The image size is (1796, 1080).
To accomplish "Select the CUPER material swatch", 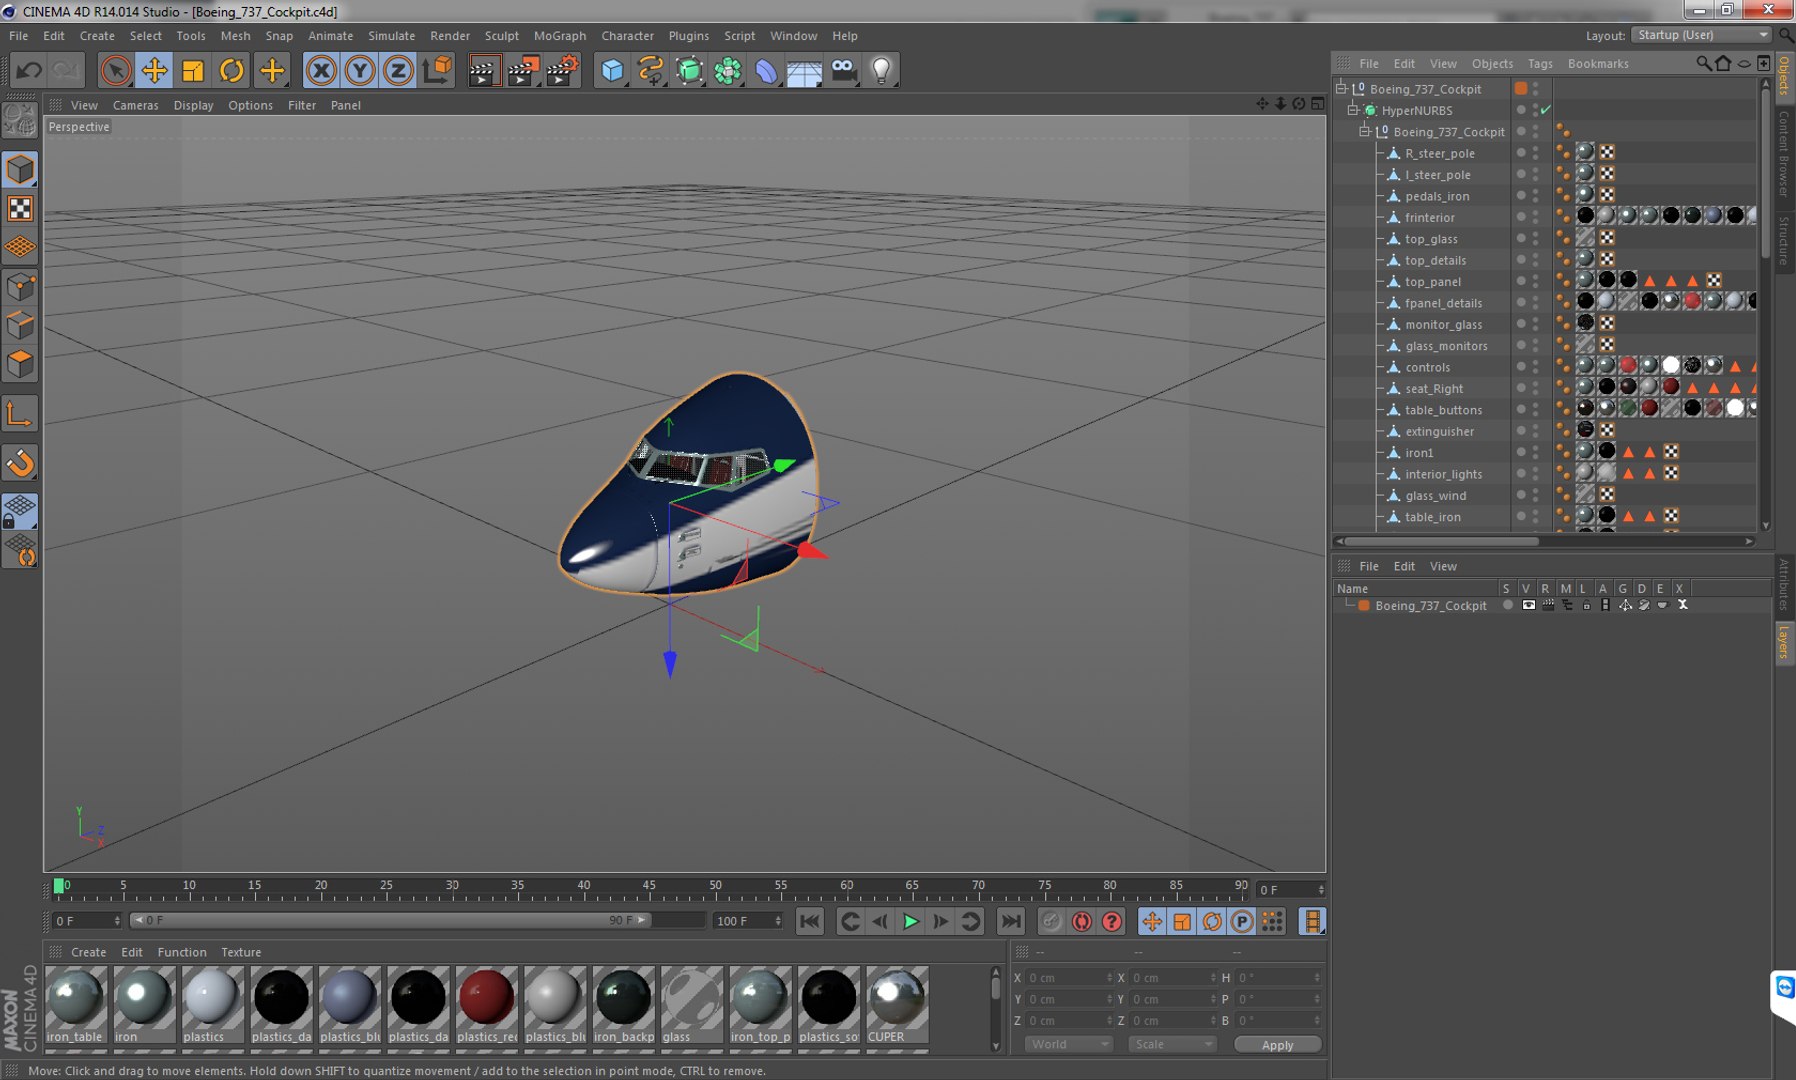I will (x=897, y=1005).
